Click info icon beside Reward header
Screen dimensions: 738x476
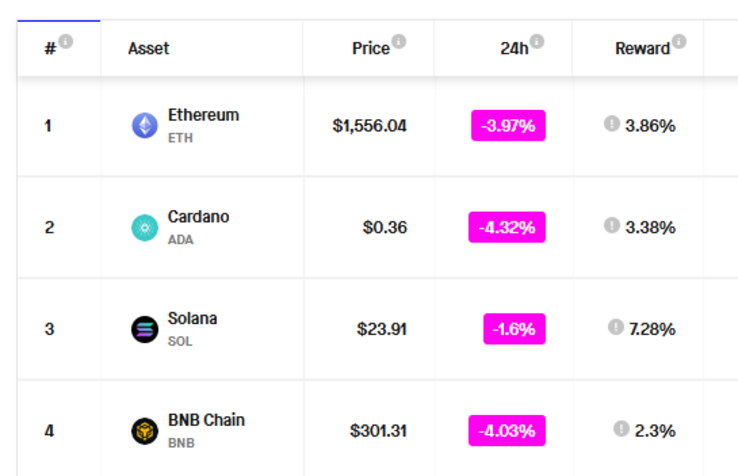[679, 41]
